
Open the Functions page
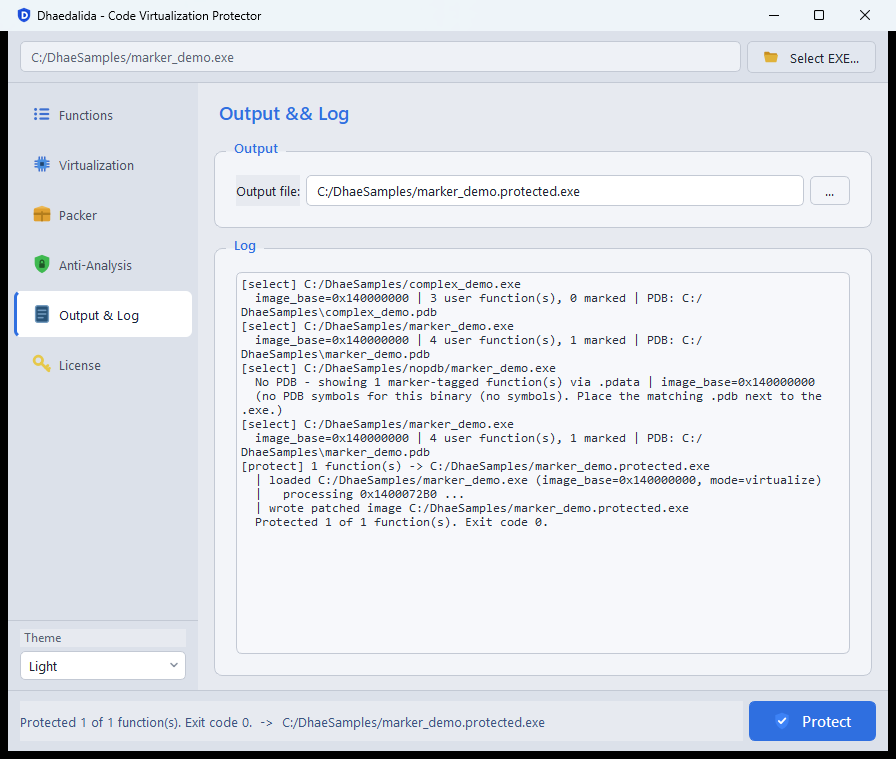[103, 115]
